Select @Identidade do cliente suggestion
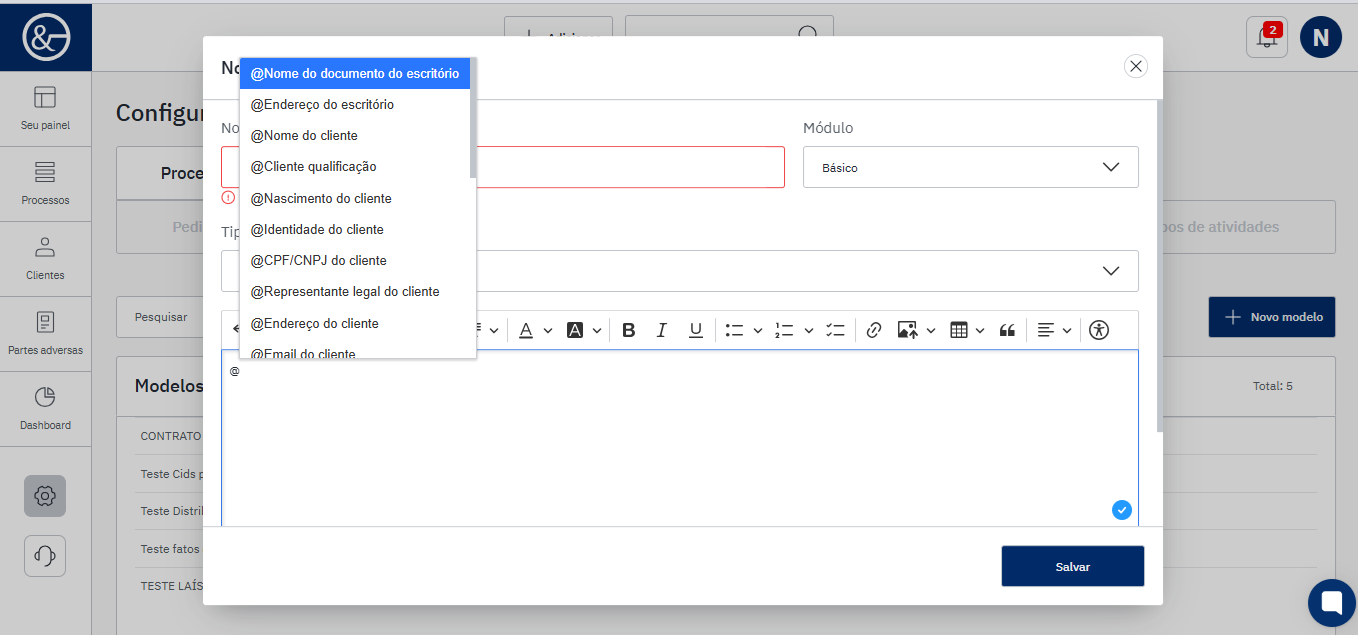1358x635 pixels. (355, 229)
